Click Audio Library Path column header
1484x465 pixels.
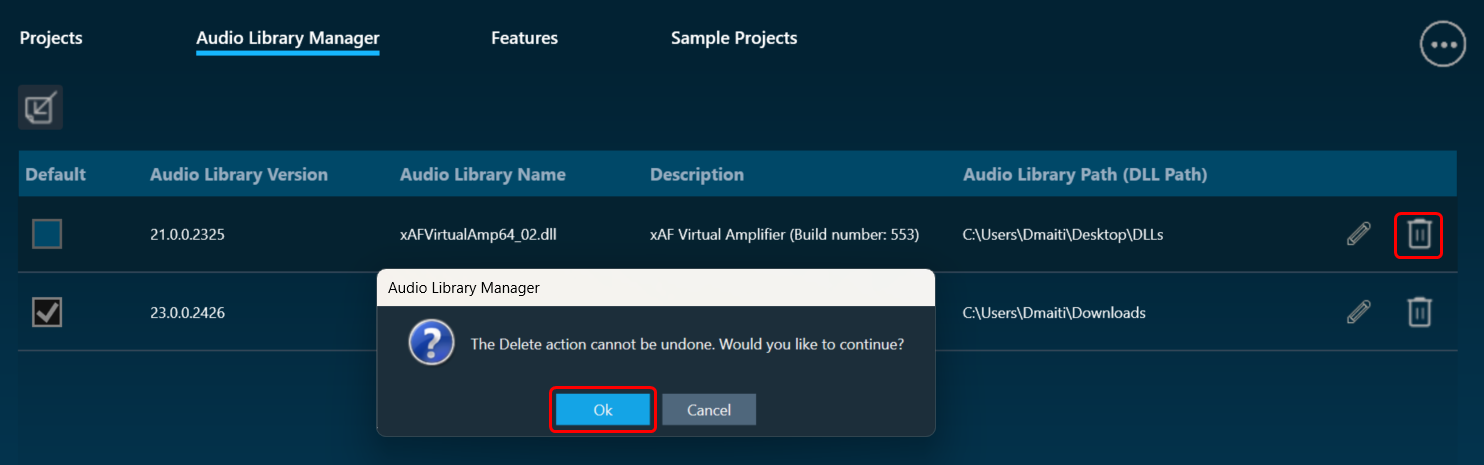(x=1085, y=174)
